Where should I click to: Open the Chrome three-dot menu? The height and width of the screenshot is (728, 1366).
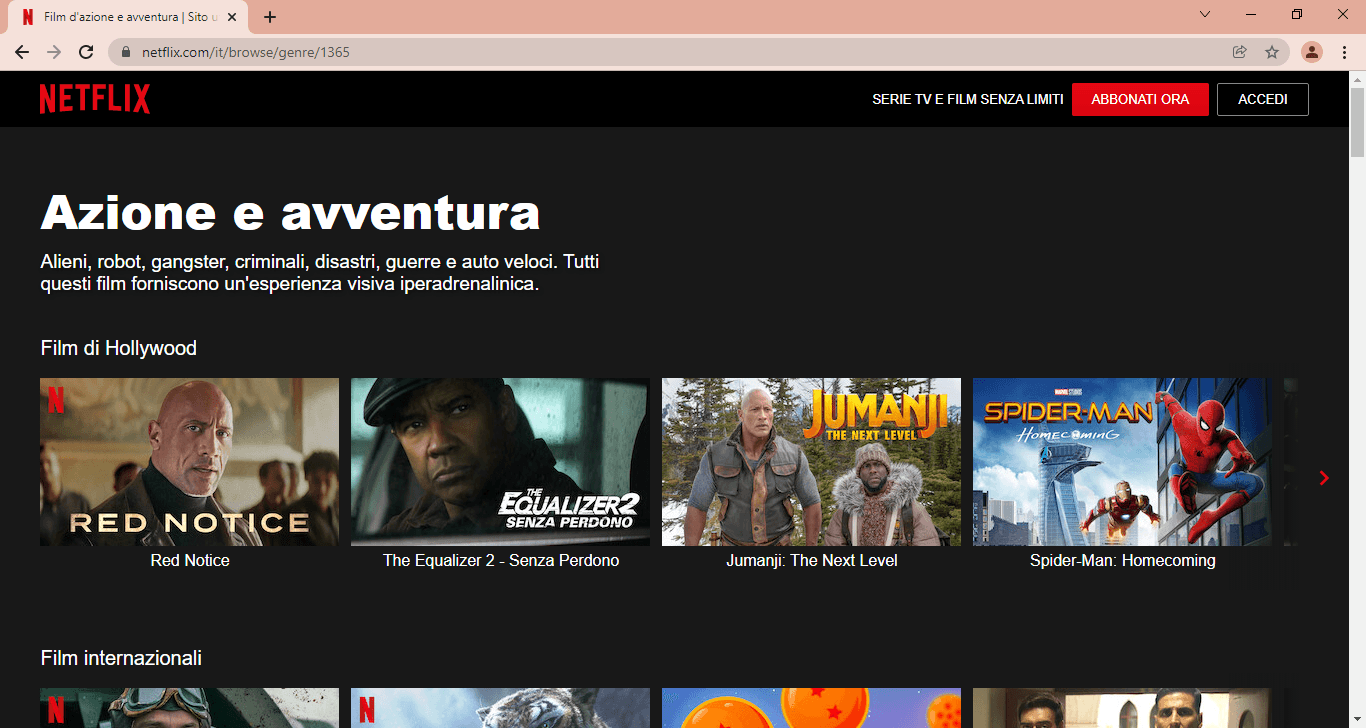[1344, 52]
